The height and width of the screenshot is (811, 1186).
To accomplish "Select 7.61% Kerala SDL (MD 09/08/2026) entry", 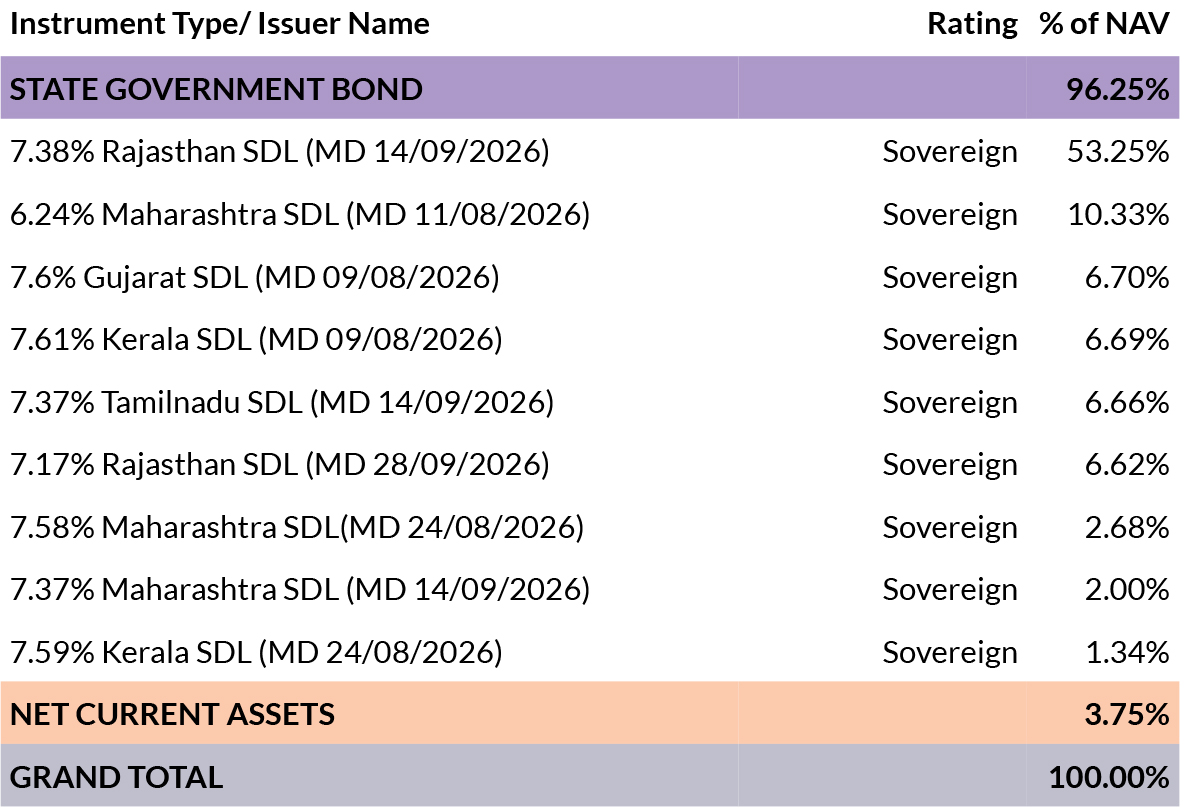I will (x=256, y=340).
